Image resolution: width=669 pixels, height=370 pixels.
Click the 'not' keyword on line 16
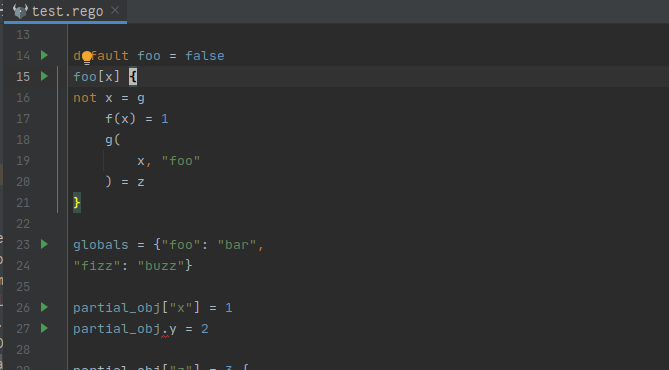pyautogui.click(x=85, y=98)
